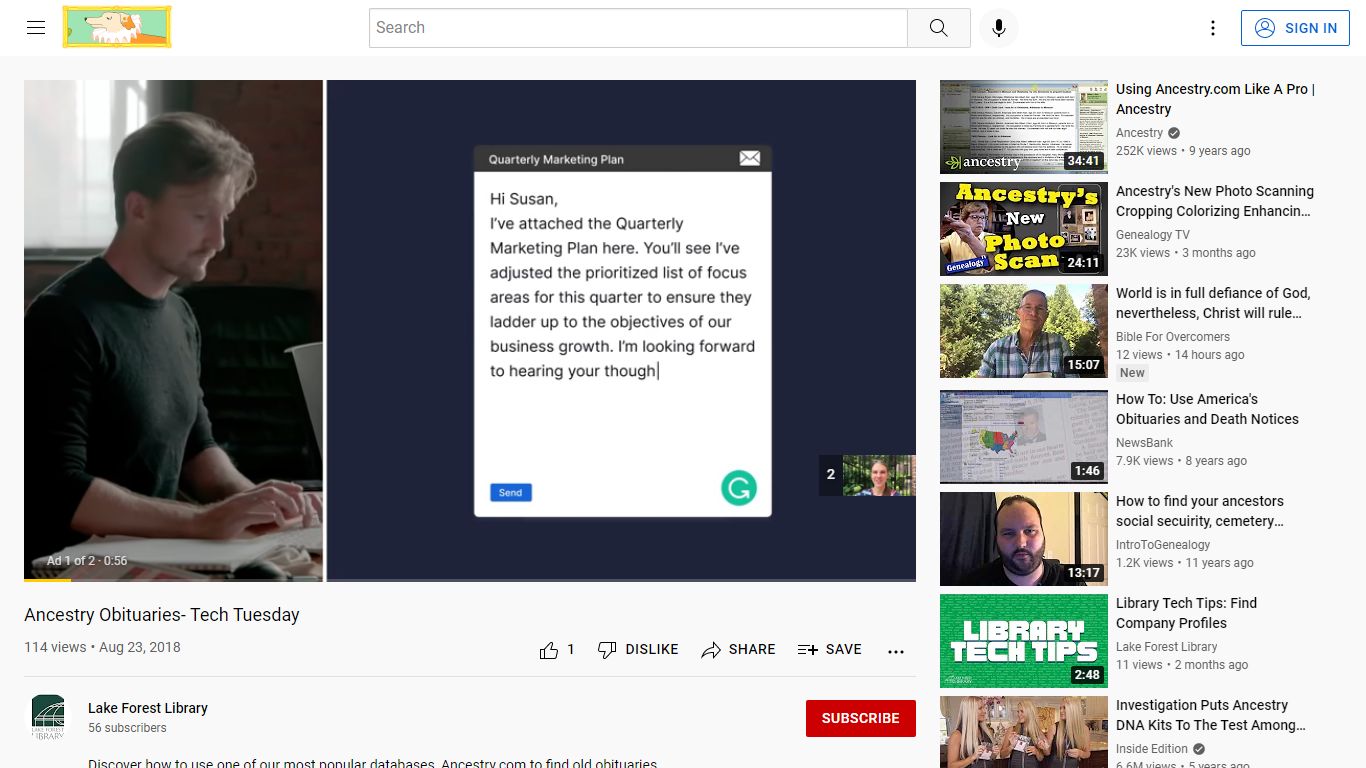
Task: Open Library Tech Tips thumbnail
Action: [1024, 641]
